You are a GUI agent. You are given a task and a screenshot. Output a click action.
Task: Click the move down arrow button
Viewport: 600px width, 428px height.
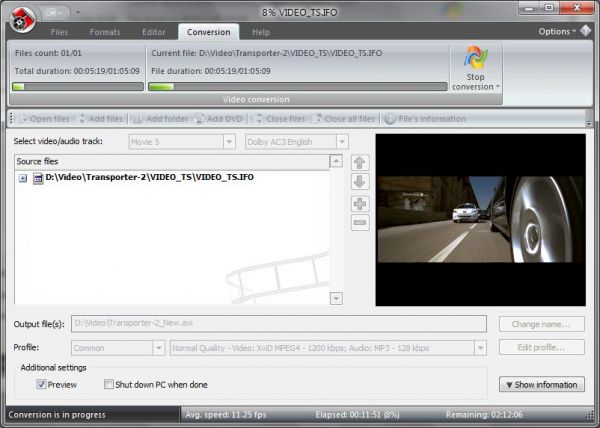(360, 182)
